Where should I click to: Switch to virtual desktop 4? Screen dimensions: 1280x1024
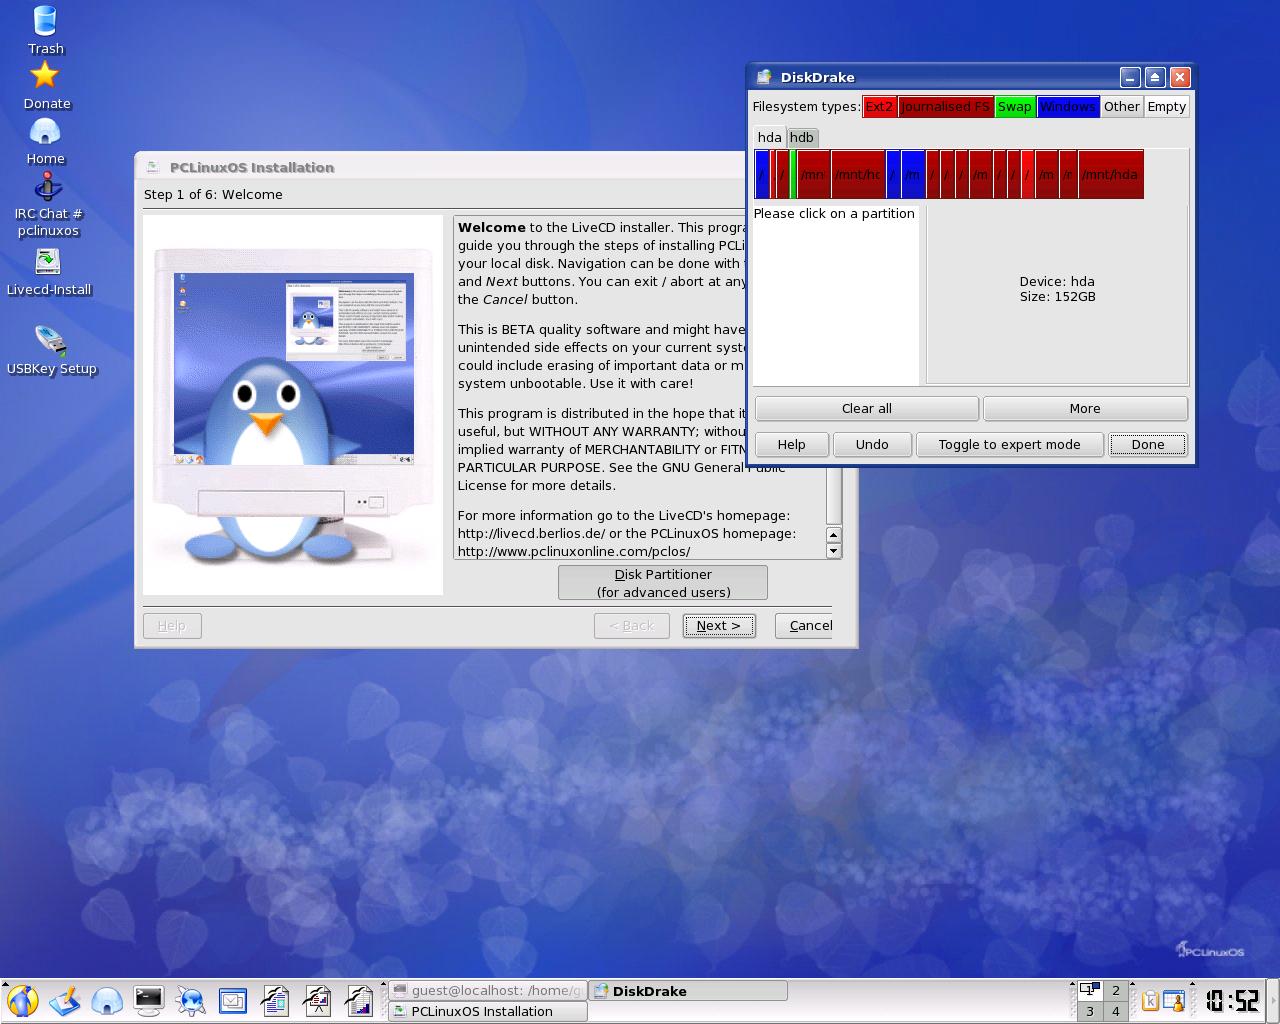1116,1011
